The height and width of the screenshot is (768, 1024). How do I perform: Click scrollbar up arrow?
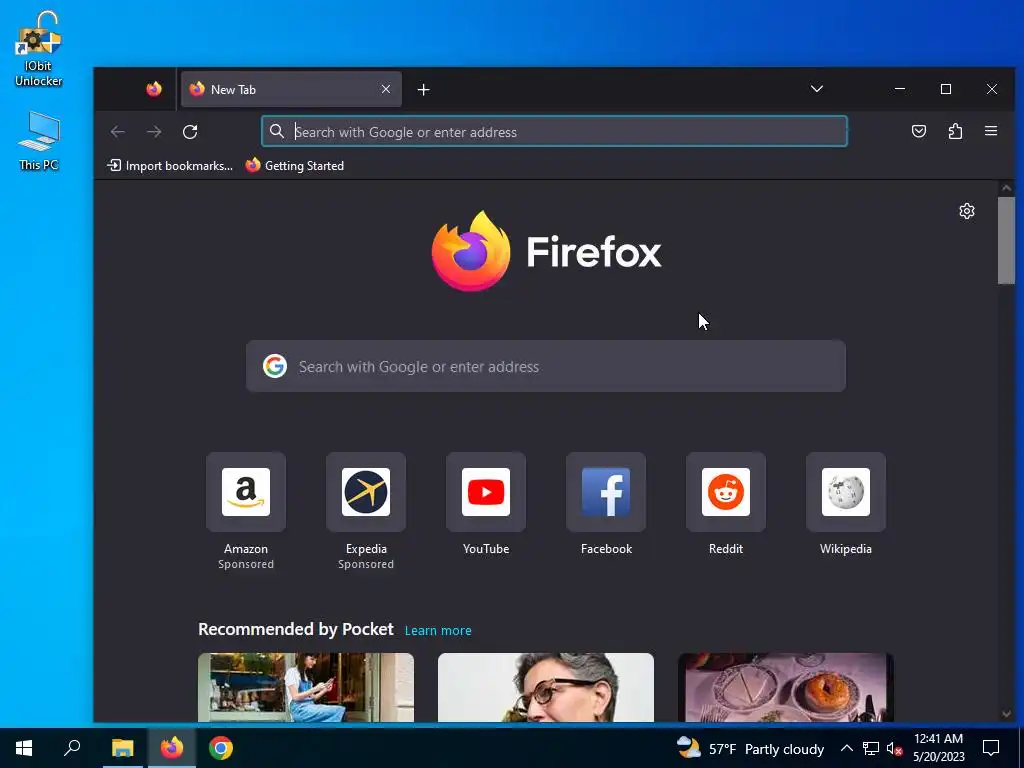click(1006, 188)
